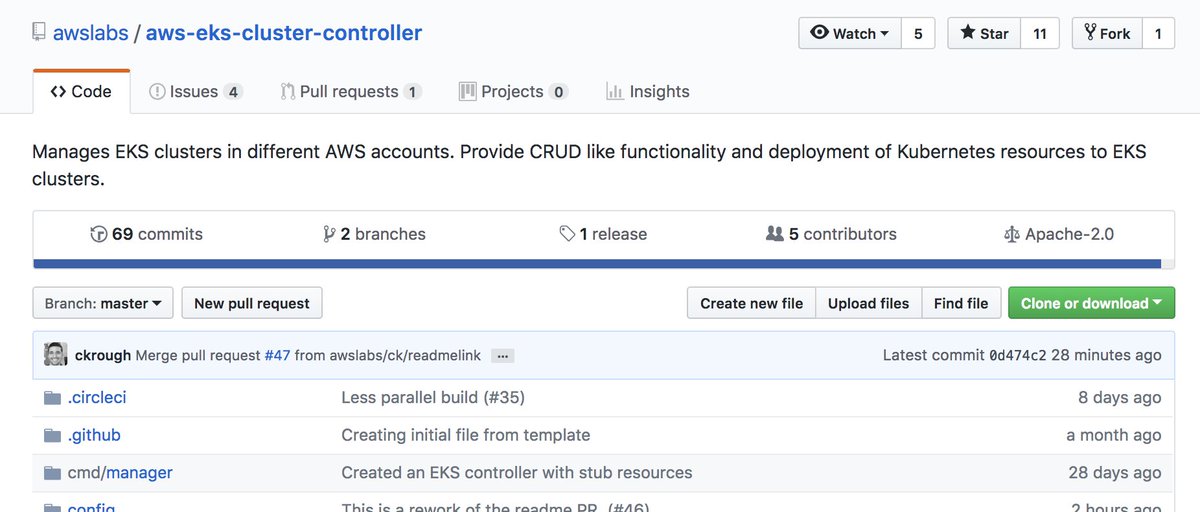Click the blue language breakdown bar
Screen dimensions: 1200x512
597,264
